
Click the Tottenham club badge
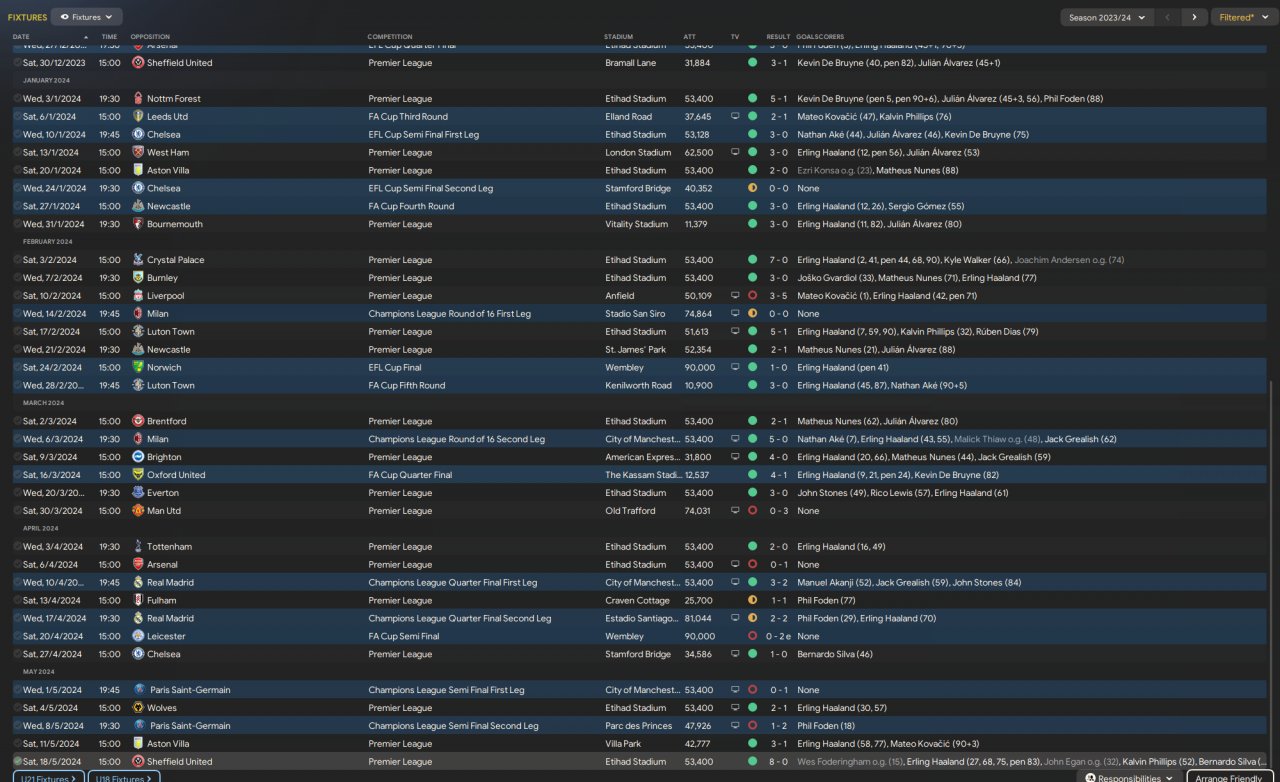138,547
